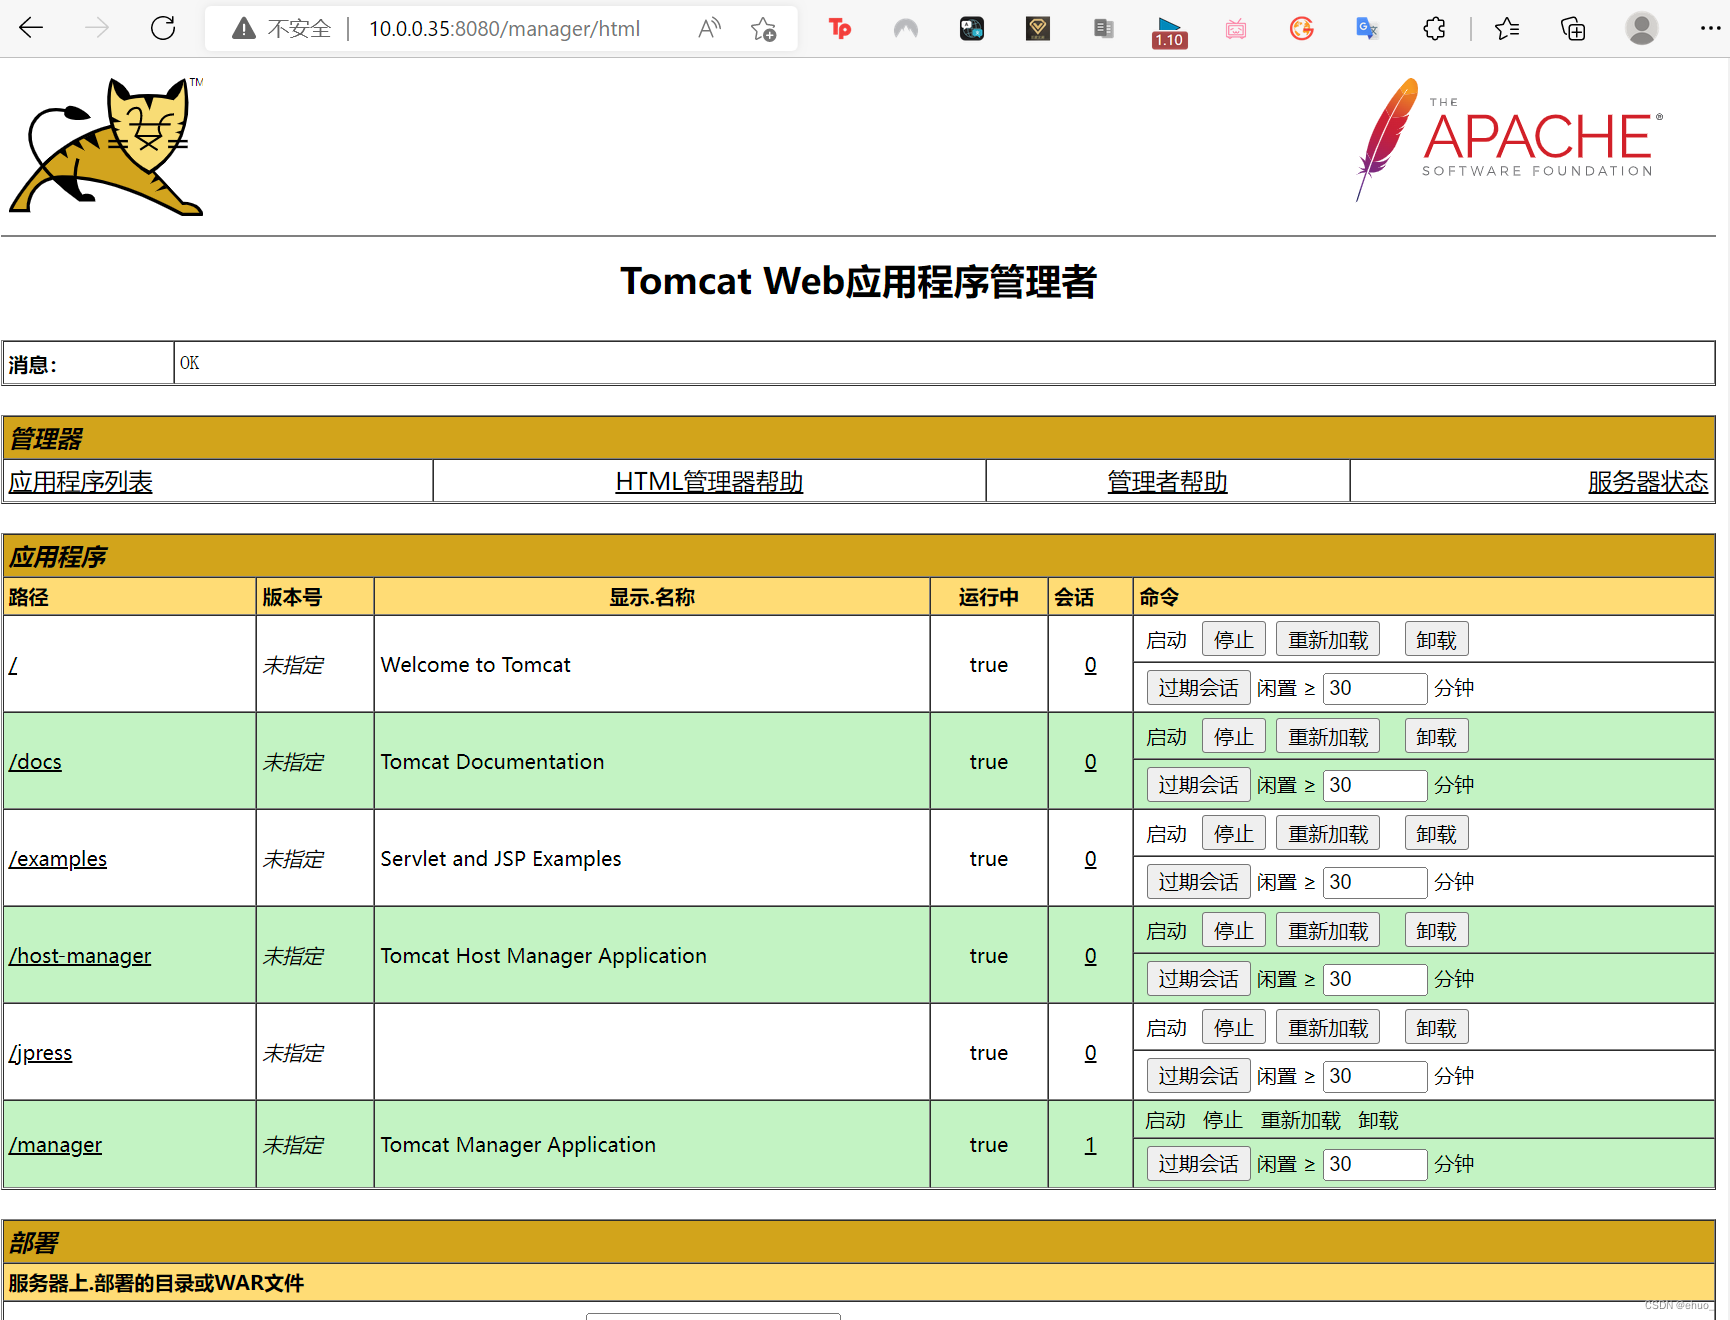1730x1320 pixels.
Task: Go back with the browser back arrow
Action: pos(32,28)
